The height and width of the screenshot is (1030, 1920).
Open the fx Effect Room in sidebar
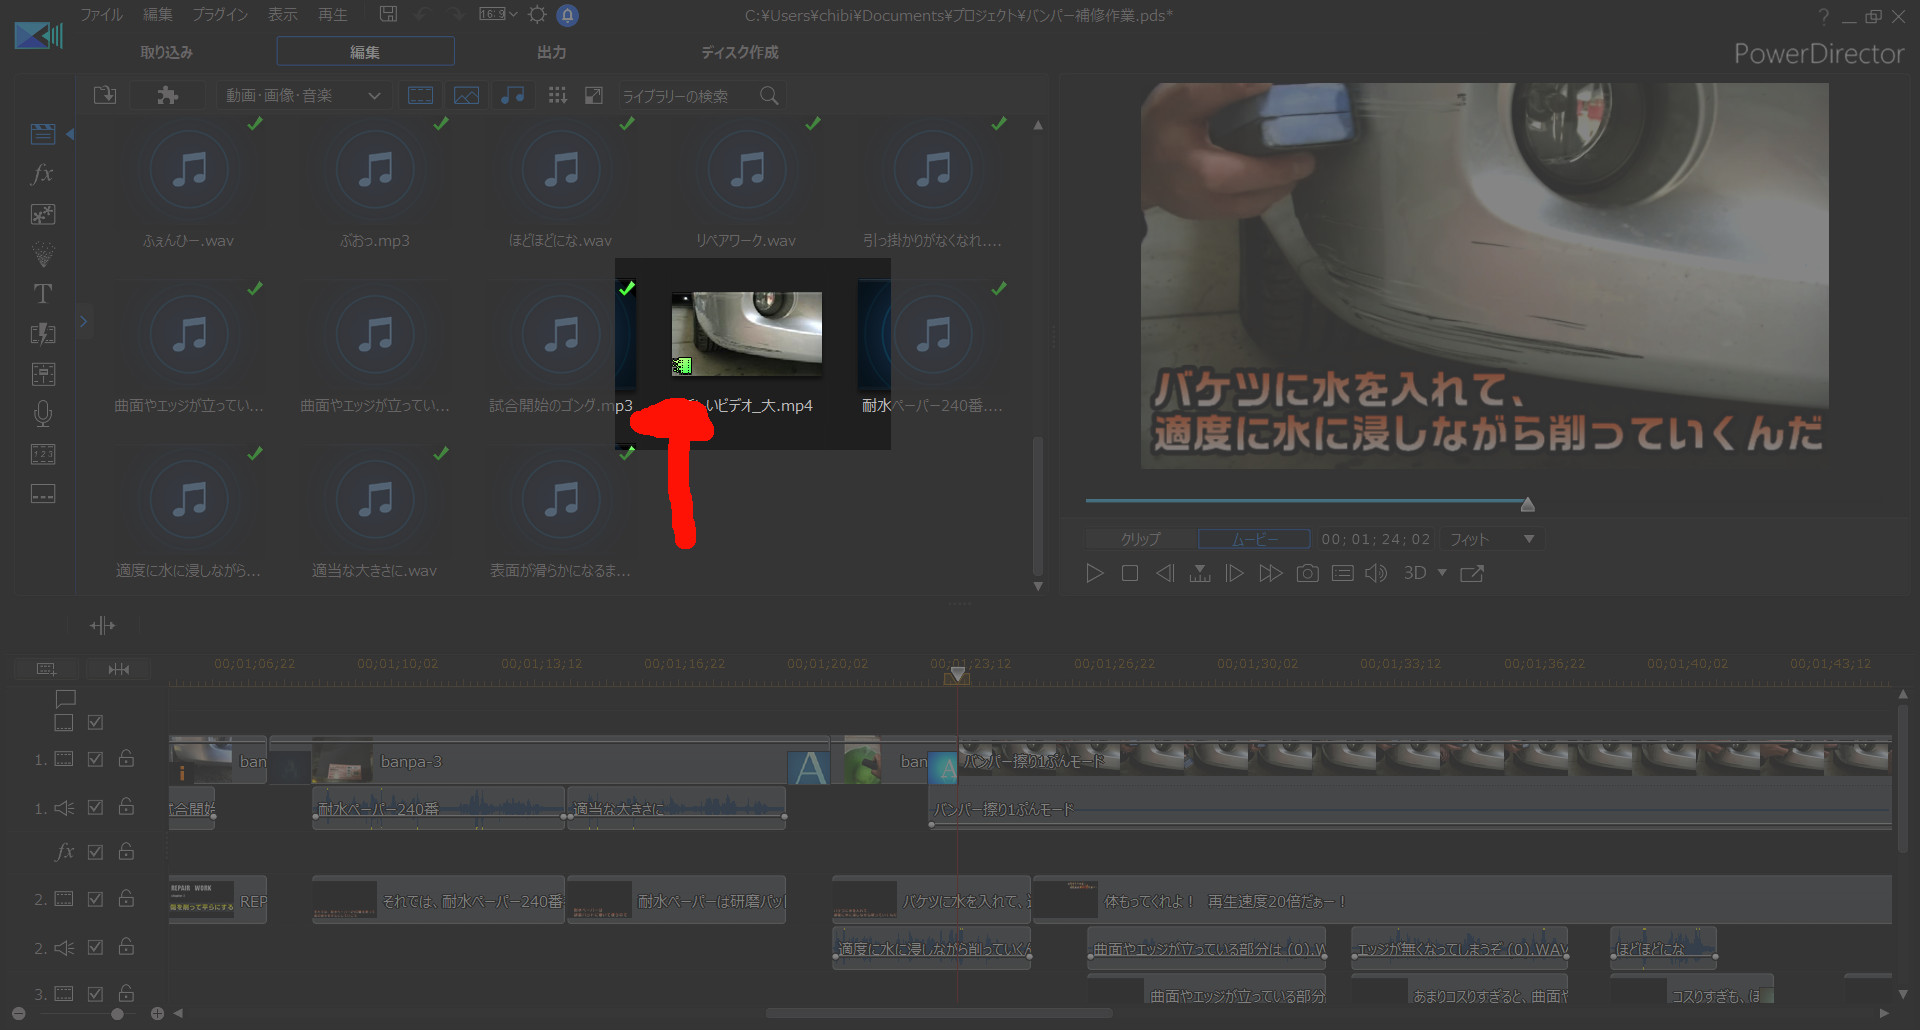(x=43, y=174)
